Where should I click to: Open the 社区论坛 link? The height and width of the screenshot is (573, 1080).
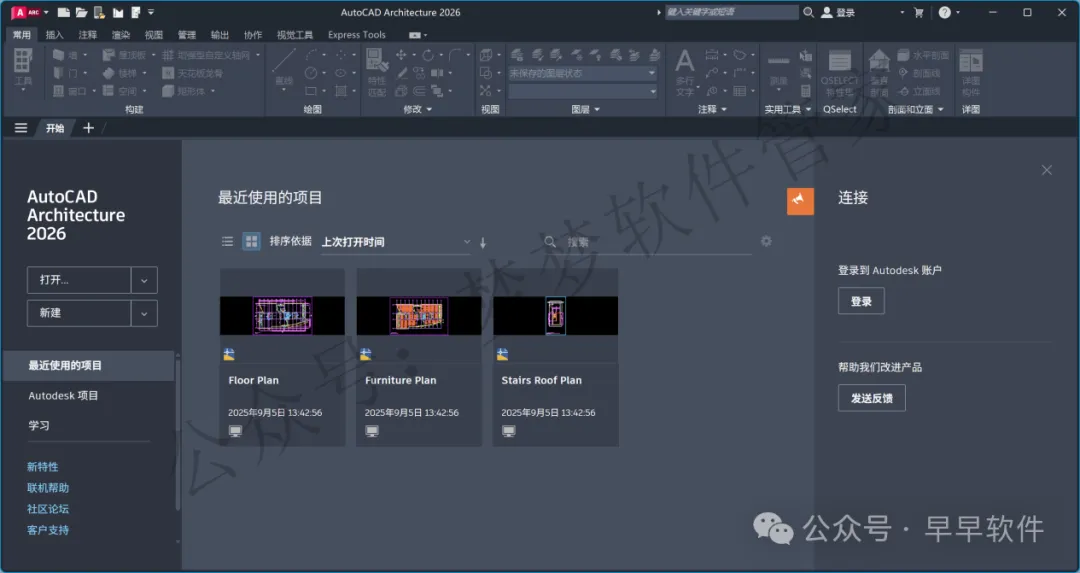pyautogui.click(x=48, y=509)
